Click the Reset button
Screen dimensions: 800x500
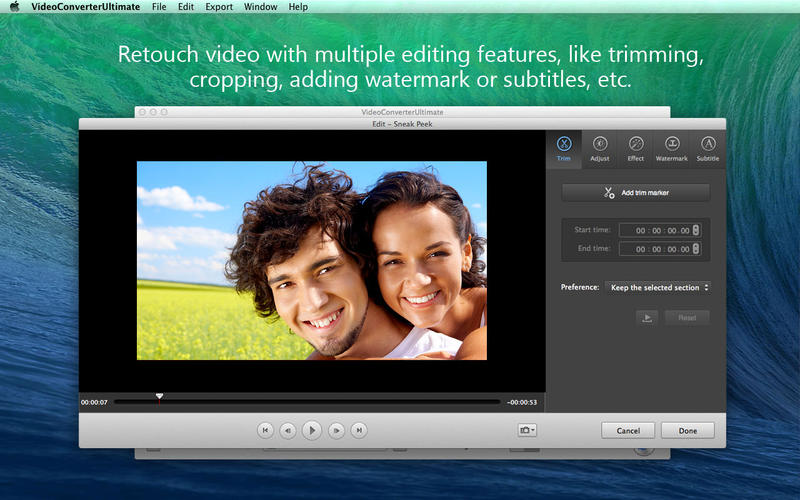[687, 317]
